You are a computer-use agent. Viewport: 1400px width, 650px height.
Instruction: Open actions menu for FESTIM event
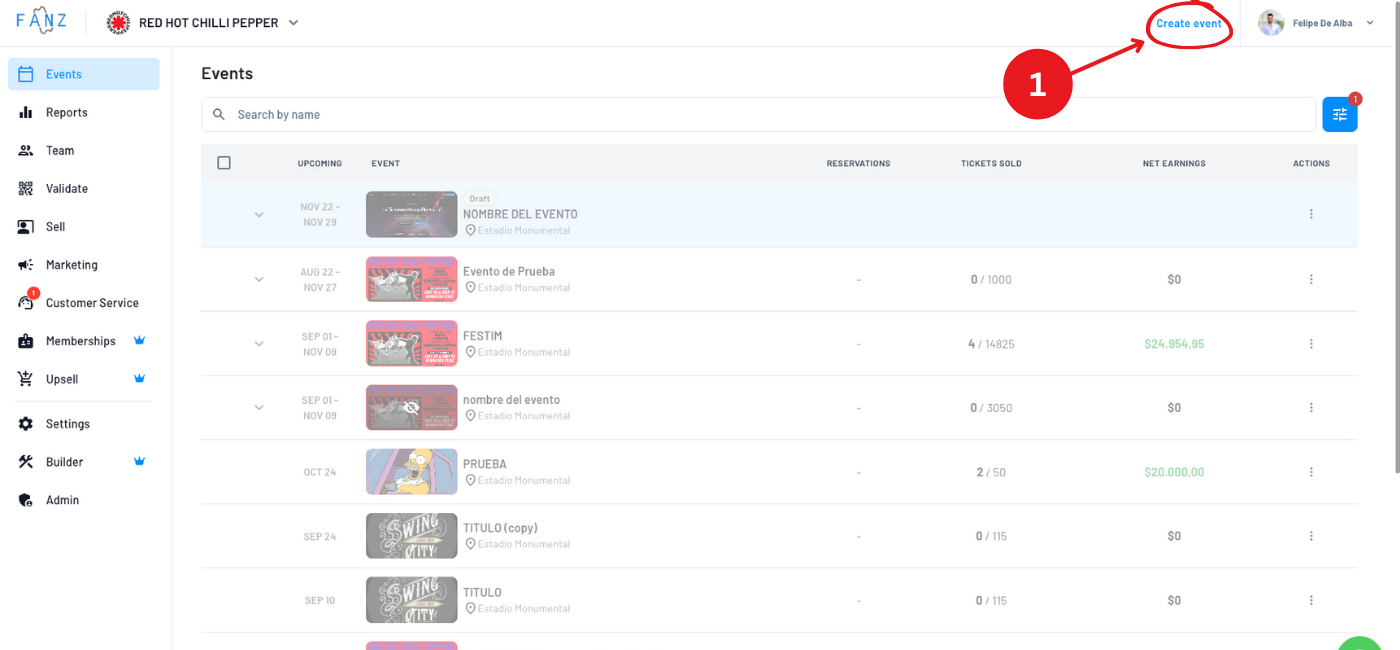tap(1311, 344)
